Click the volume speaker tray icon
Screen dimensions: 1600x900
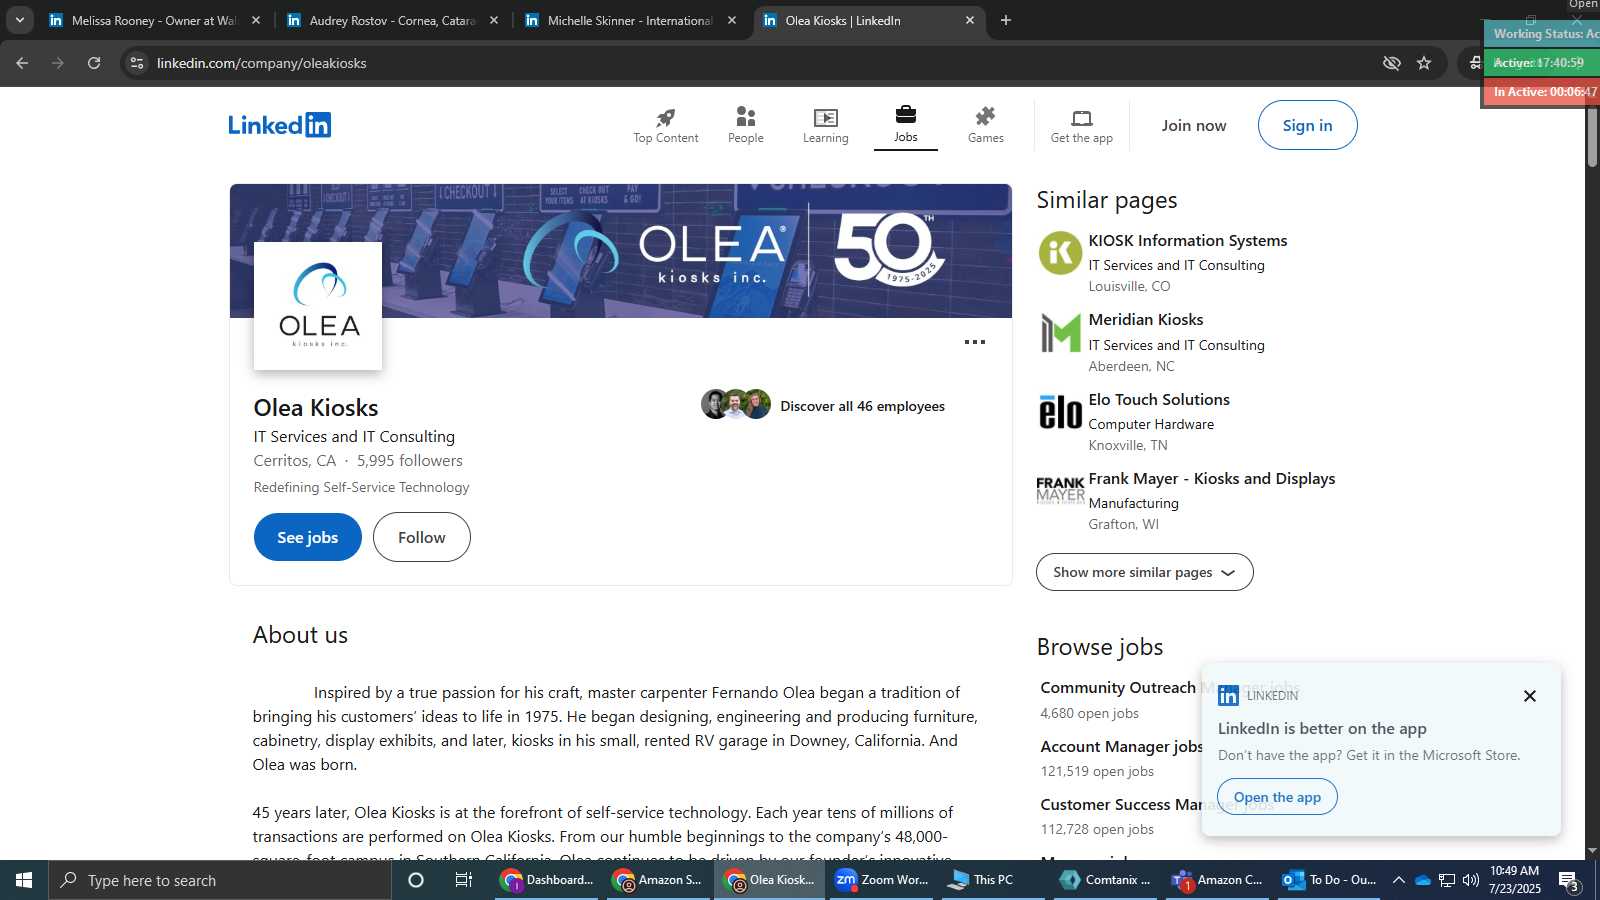pyautogui.click(x=1471, y=880)
